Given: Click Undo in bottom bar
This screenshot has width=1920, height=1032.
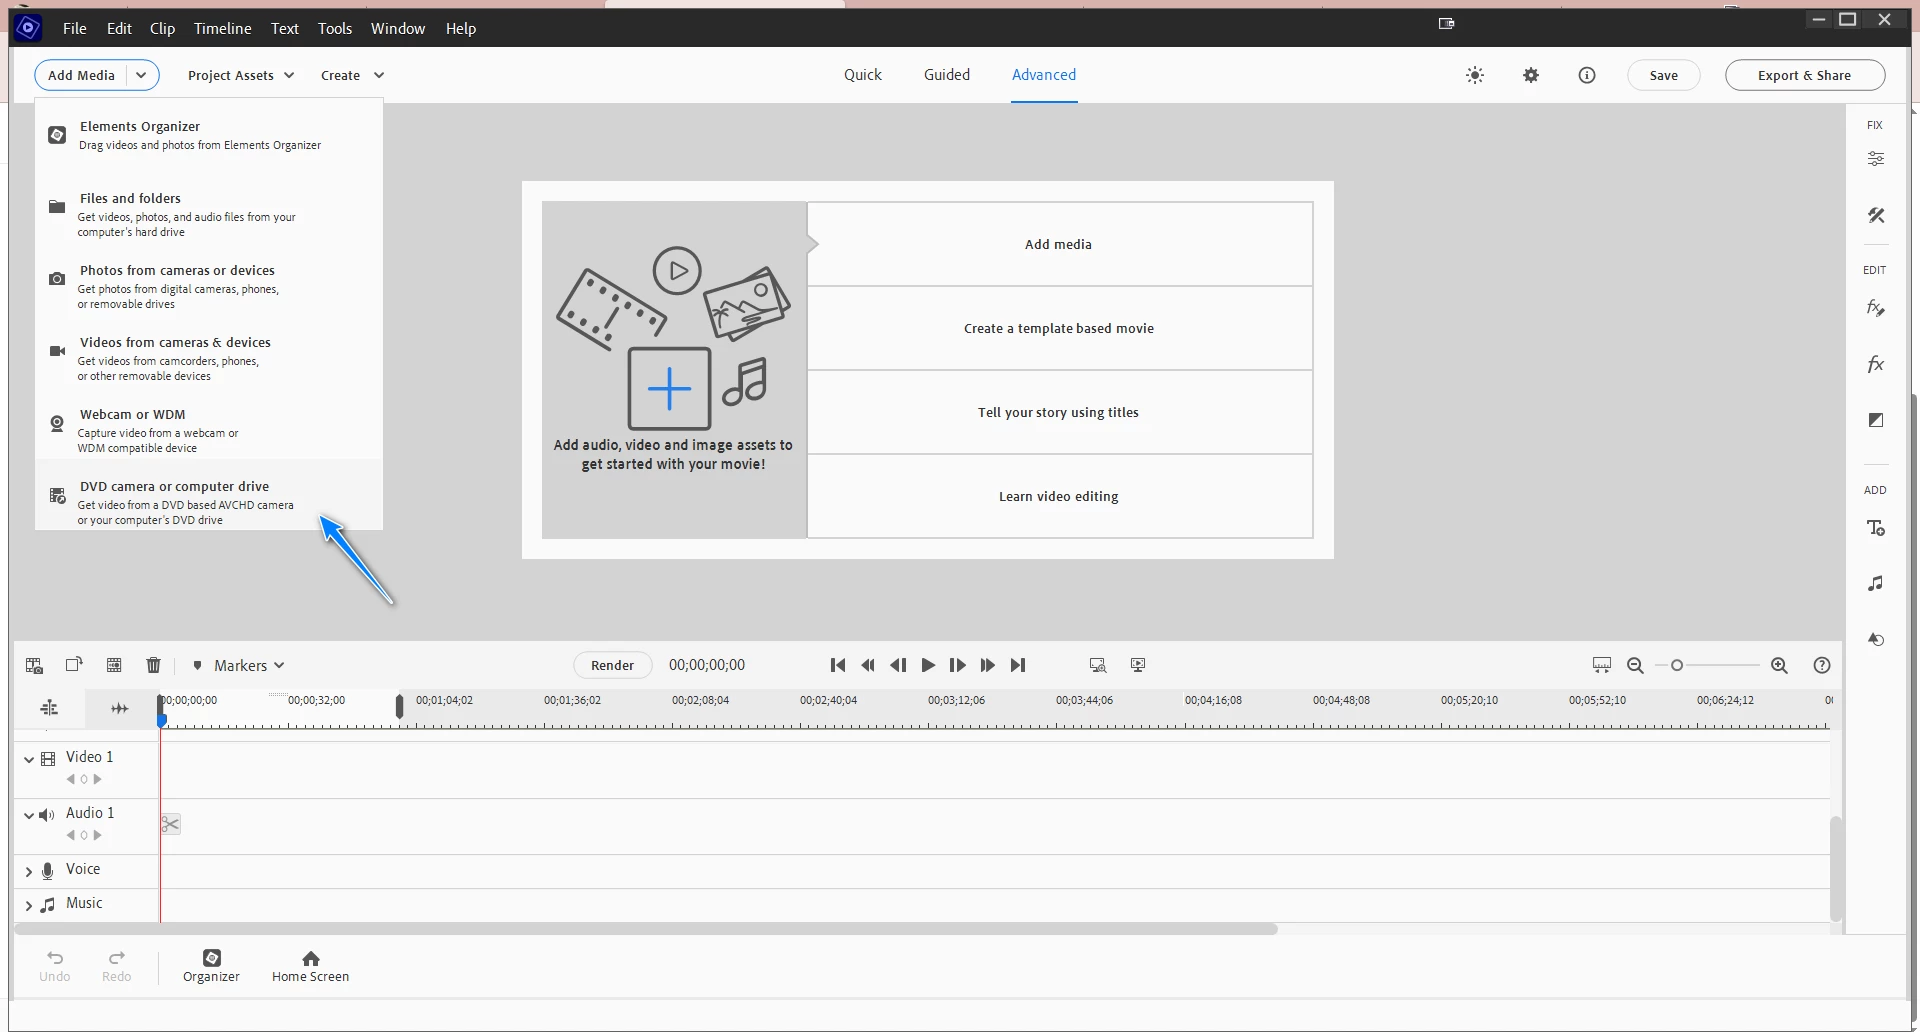Looking at the screenshot, I should pyautogui.click(x=55, y=966).
